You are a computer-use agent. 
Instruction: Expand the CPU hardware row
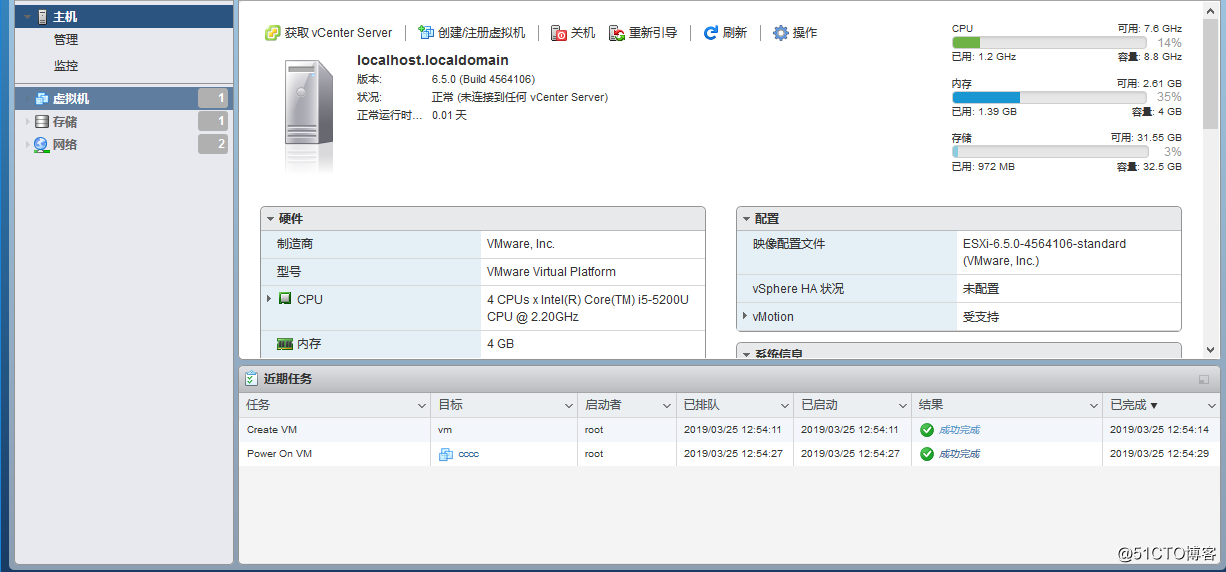tap(269, 299)
